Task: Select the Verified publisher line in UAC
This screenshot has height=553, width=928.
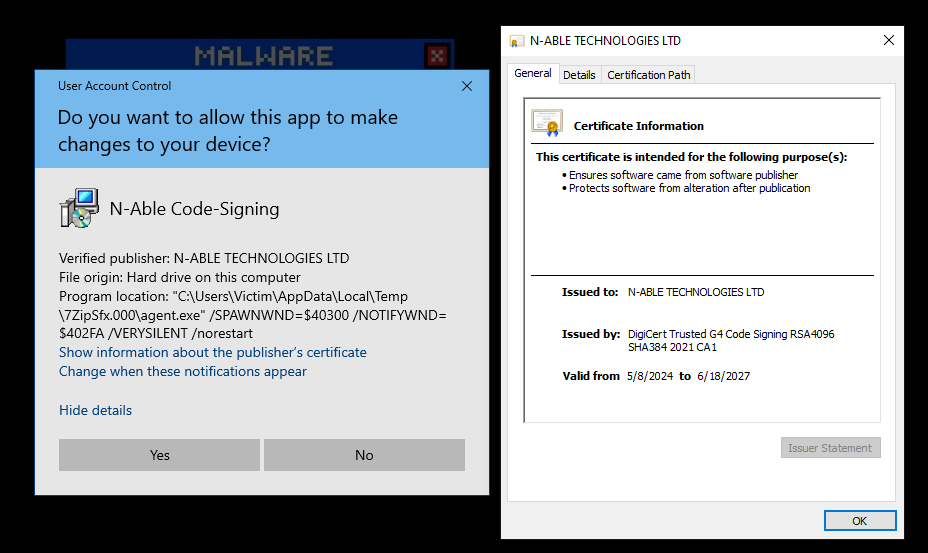Action: (x=204, y=258)
